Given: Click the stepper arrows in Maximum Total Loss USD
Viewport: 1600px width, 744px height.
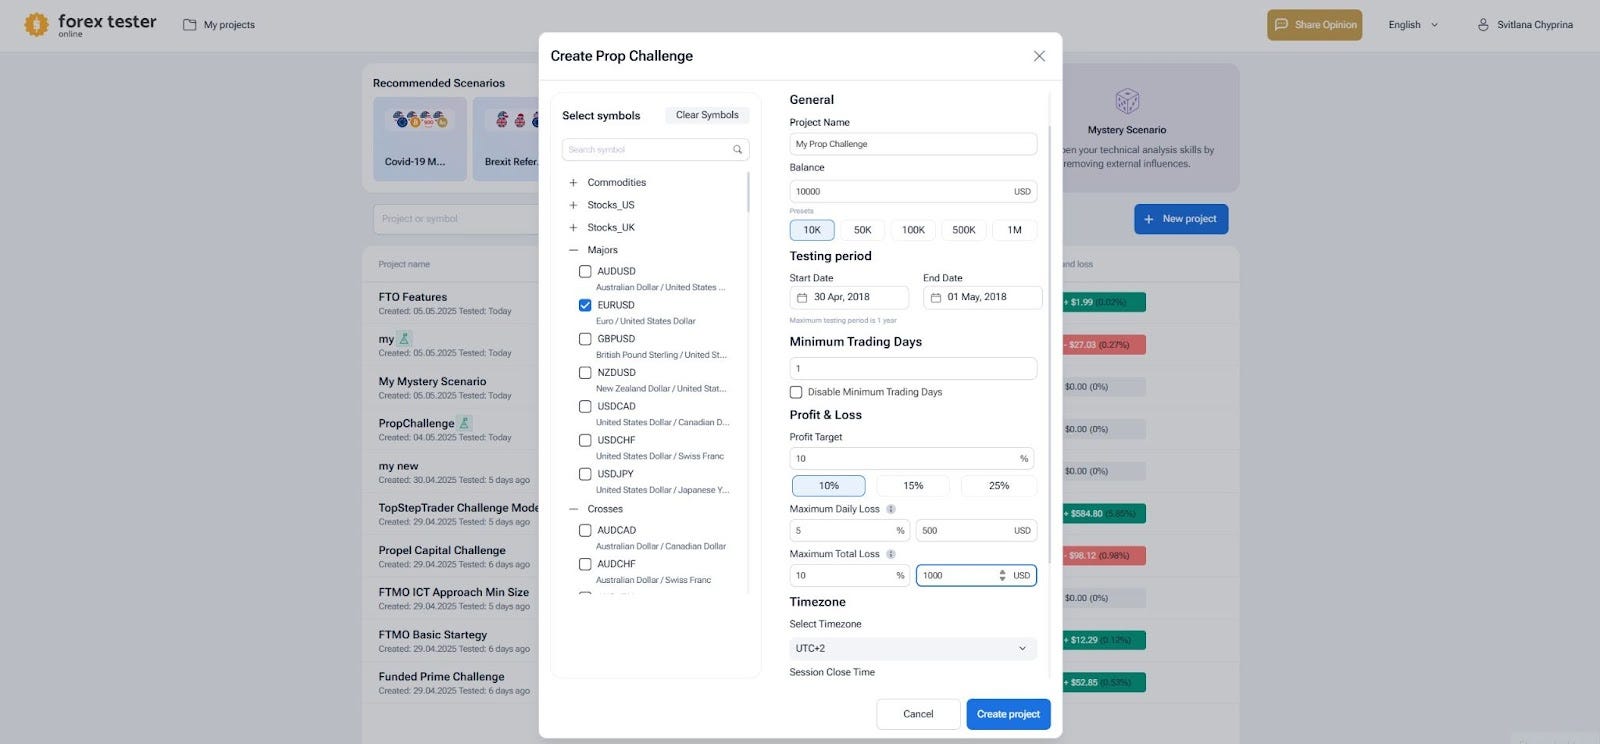Looking at the screenshot, I should tap(1002, 576).
